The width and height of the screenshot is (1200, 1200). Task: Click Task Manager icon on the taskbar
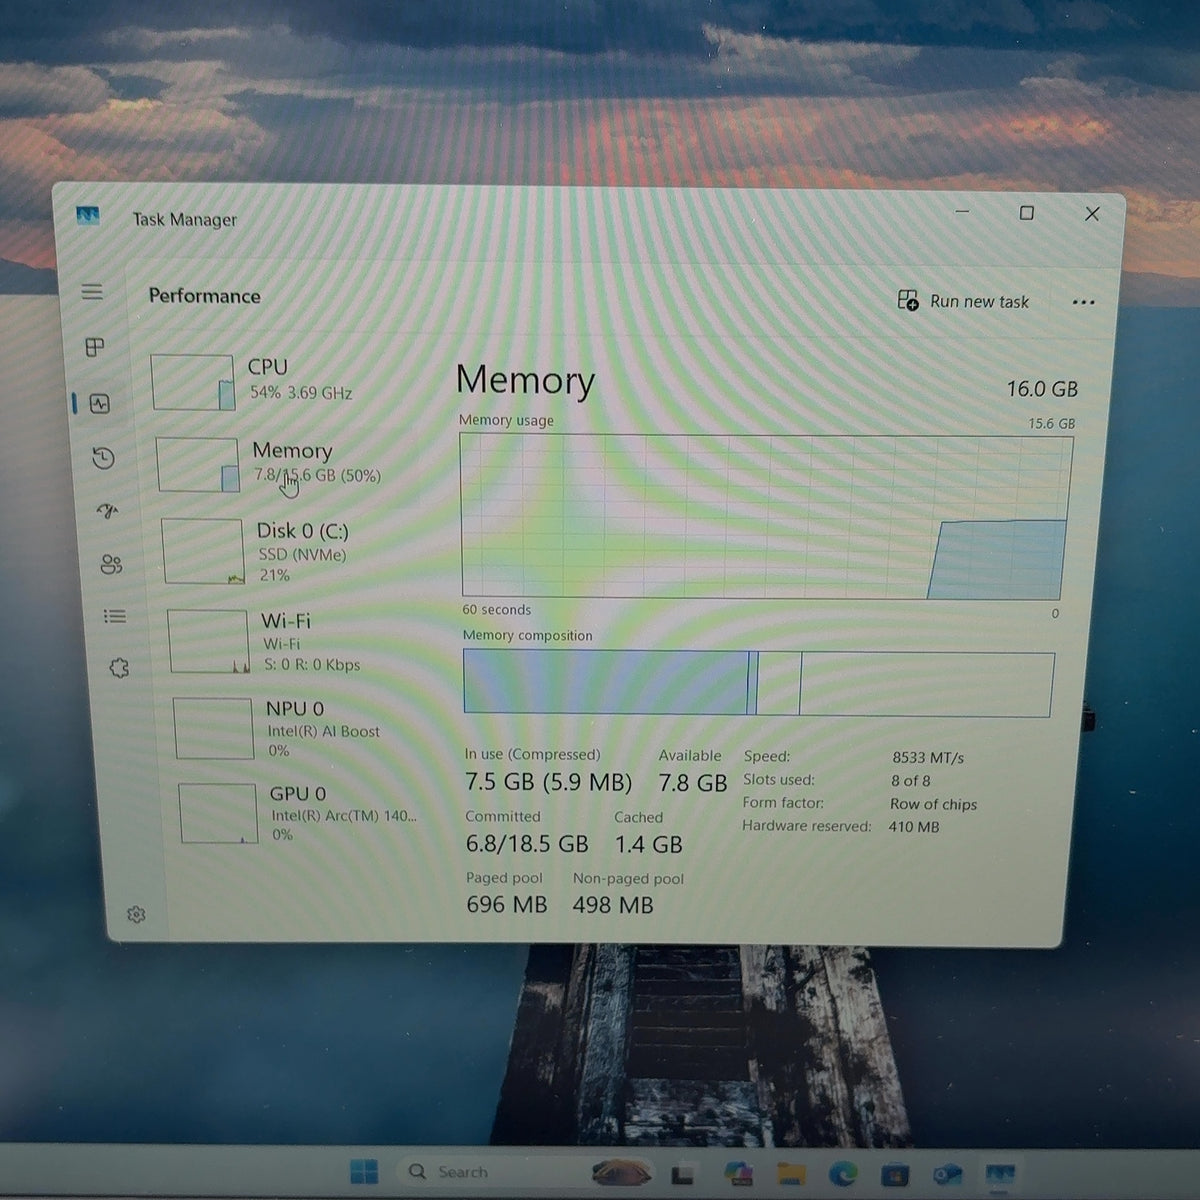pyautogui.click(x=999, y=1174)
